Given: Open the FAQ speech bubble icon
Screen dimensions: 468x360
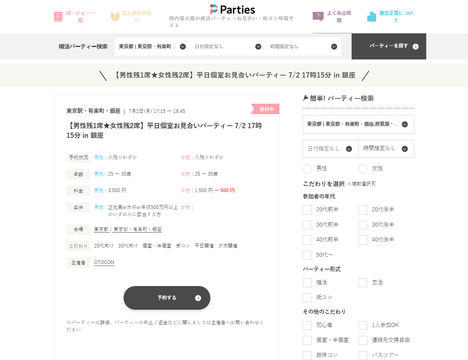Looking at the screenshot, I should [x=318, y=16].
